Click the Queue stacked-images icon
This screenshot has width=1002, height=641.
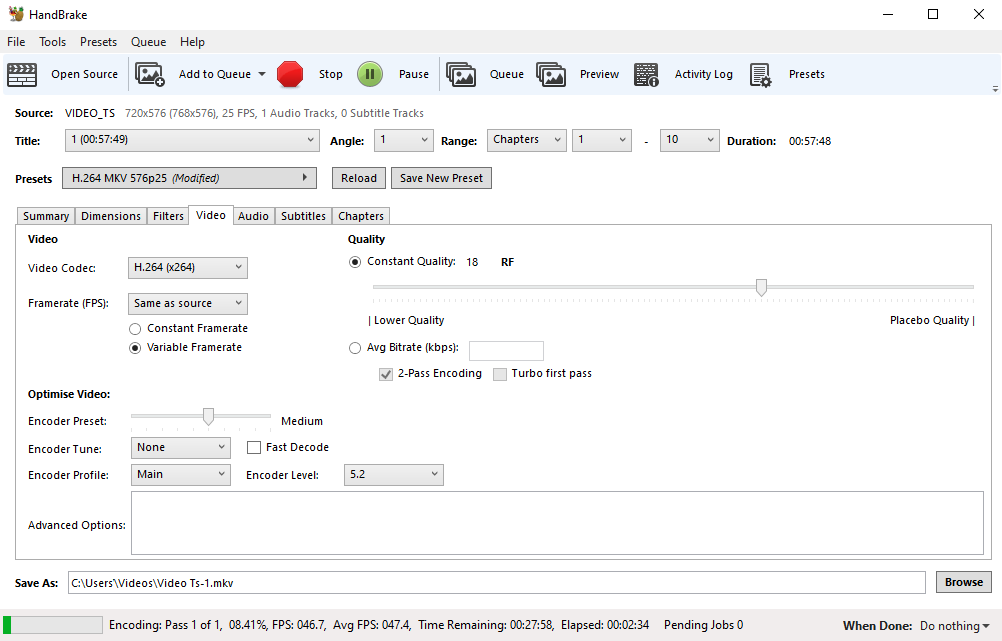[x=461, y=75]
